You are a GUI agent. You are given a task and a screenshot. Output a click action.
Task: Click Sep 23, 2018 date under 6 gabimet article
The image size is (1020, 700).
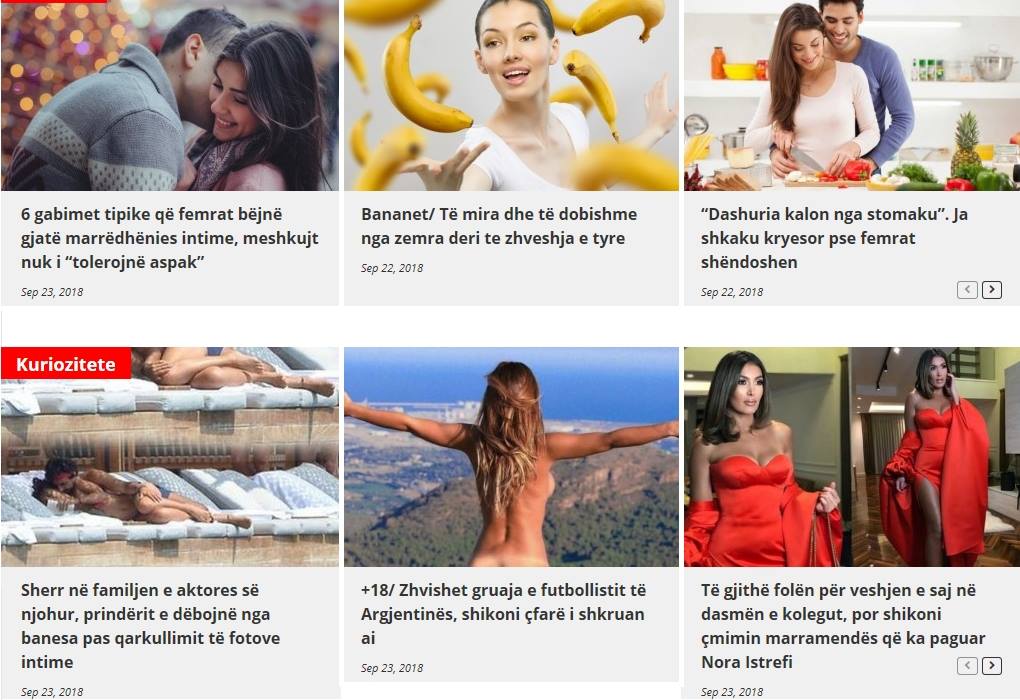tap(52, 292)
